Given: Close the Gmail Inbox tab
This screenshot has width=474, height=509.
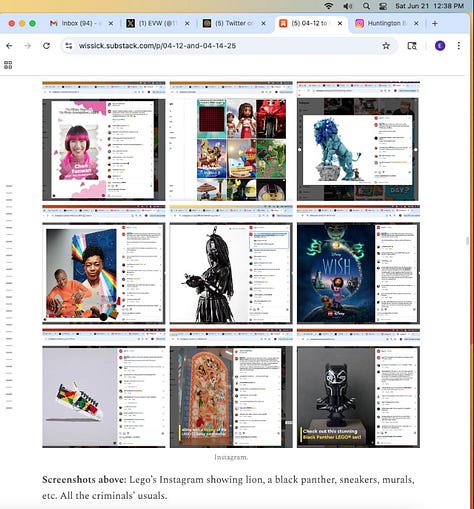Looking at the screenshot, I should point(111,23).
